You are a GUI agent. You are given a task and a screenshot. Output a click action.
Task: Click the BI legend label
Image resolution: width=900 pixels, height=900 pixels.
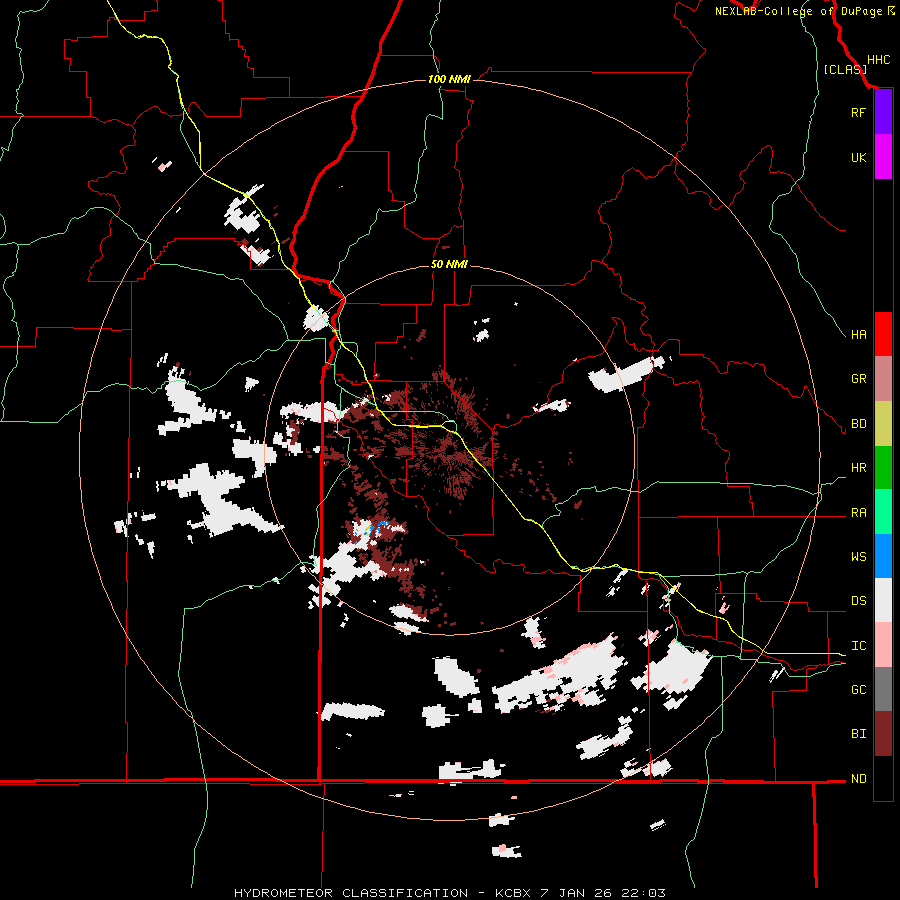(x=858, y=734)
